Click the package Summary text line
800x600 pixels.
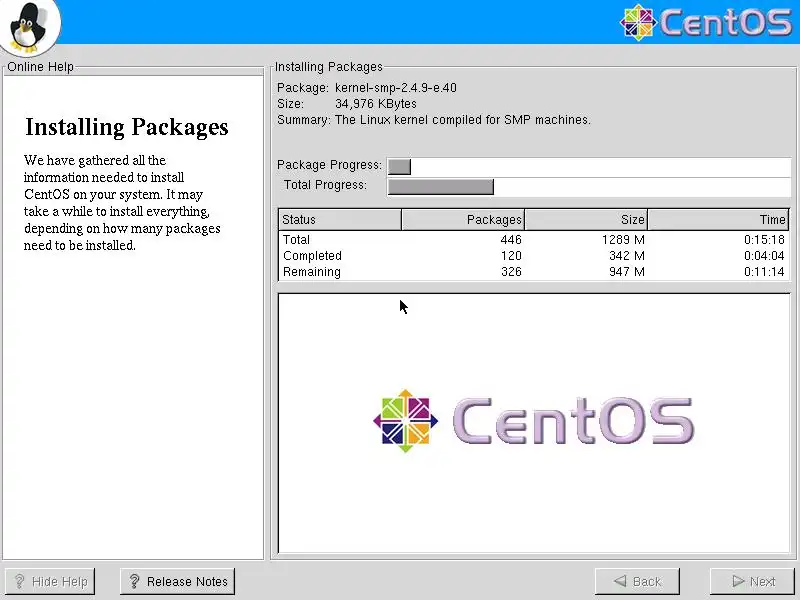(434, 120)
